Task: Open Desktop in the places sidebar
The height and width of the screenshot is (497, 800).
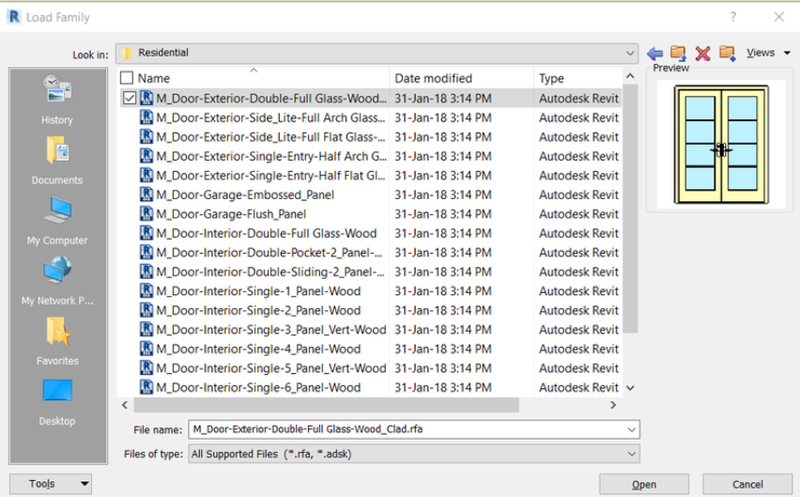Action: tap(57, 402)
